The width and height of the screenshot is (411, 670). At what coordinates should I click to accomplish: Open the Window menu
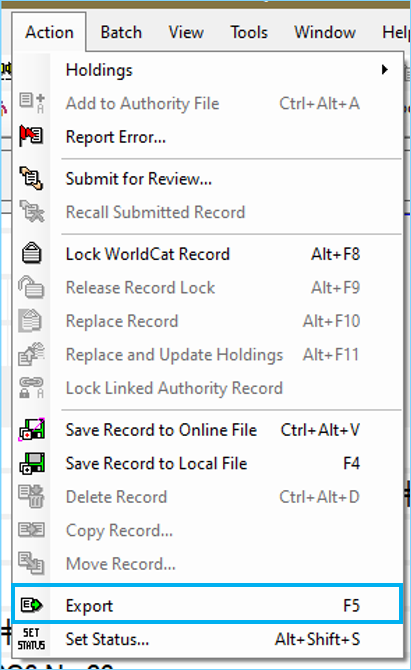pyautogui.click(x=325, y=32)
